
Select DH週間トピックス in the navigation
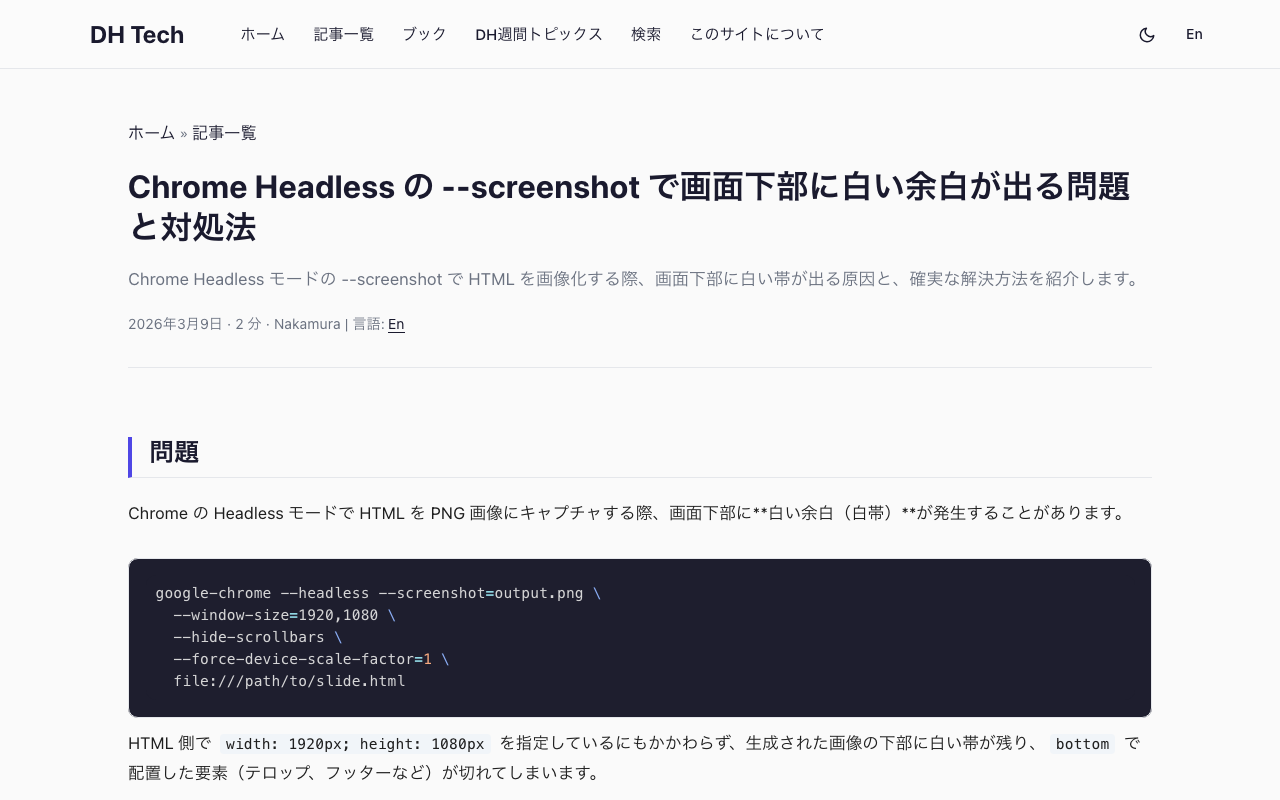click(x=539, y=34)
